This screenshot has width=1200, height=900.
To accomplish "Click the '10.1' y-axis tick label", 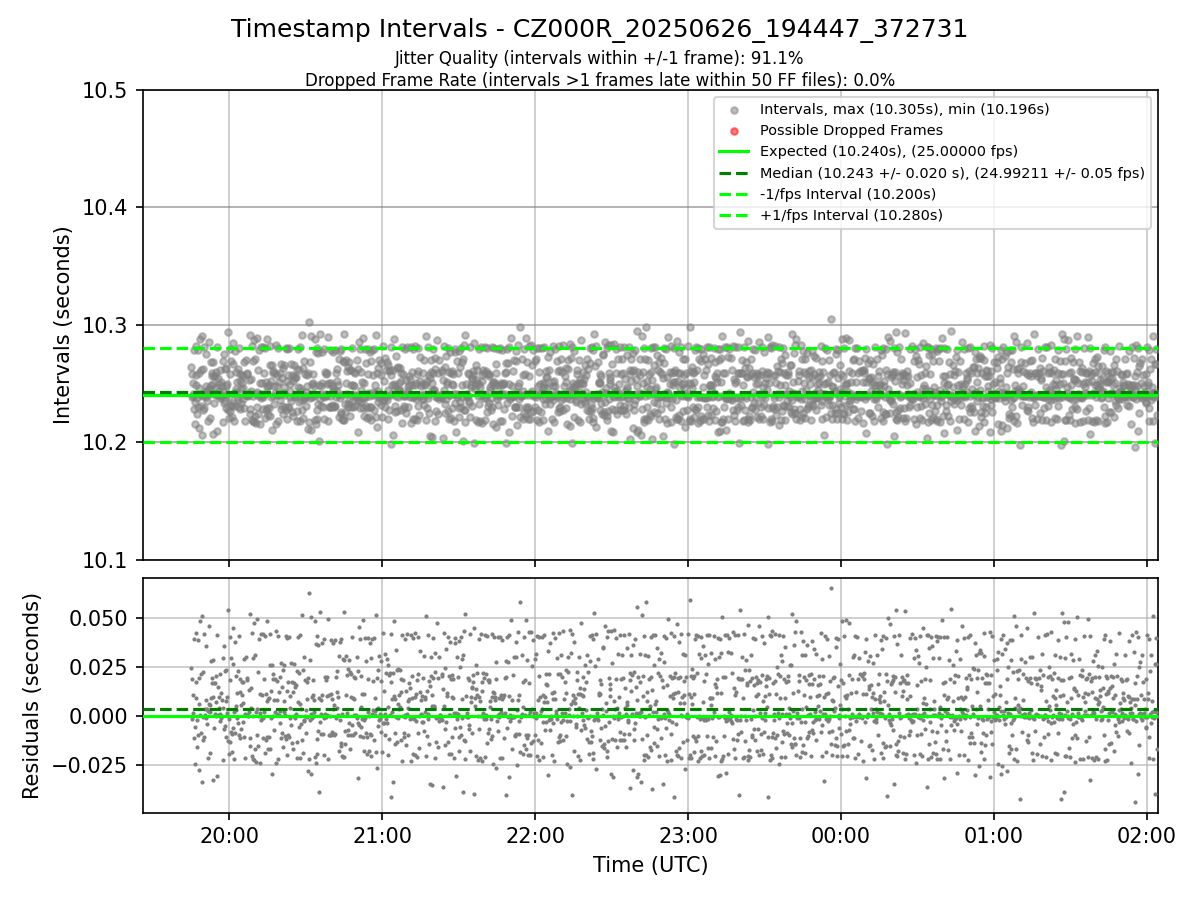I will click(105, 560).
